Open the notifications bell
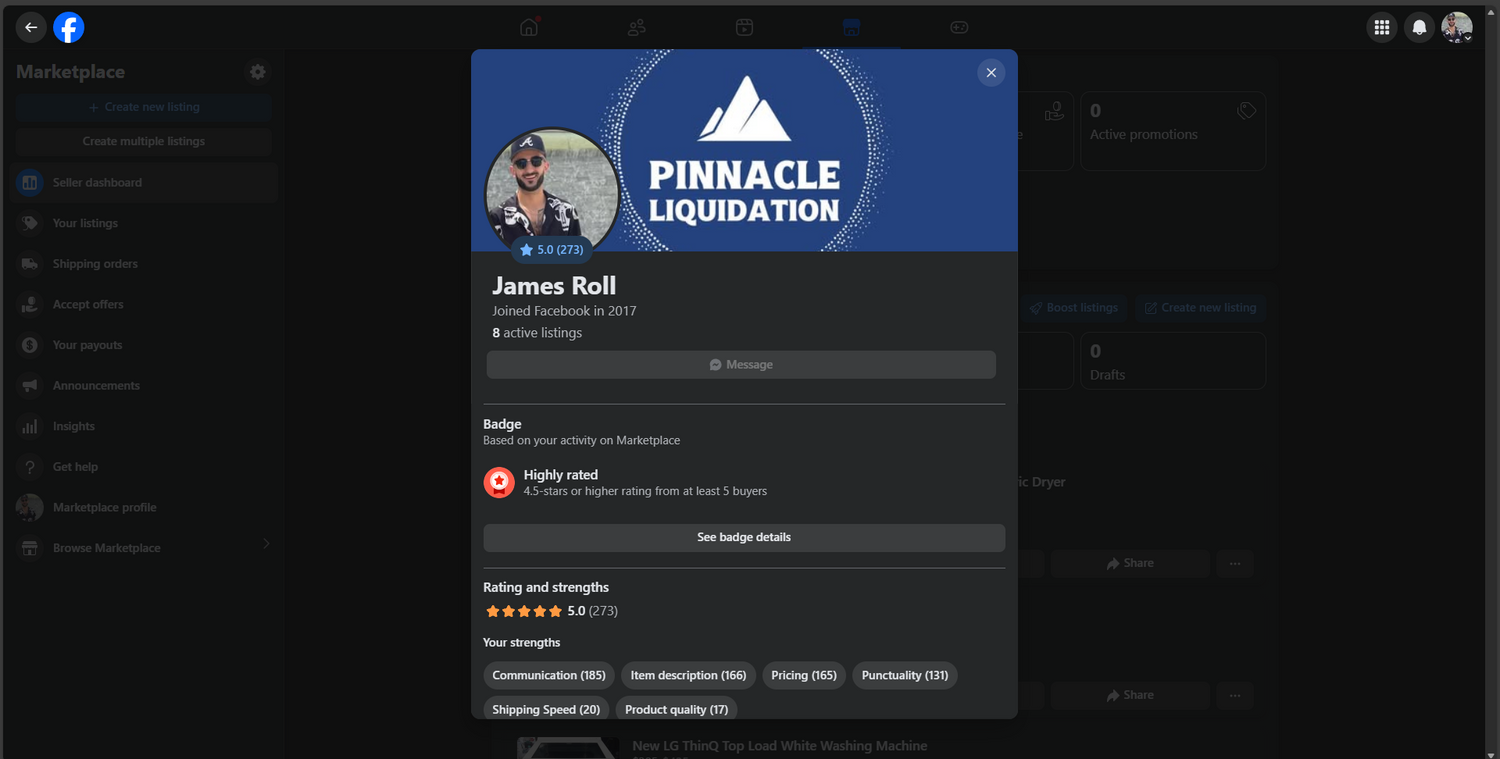 1419,28
